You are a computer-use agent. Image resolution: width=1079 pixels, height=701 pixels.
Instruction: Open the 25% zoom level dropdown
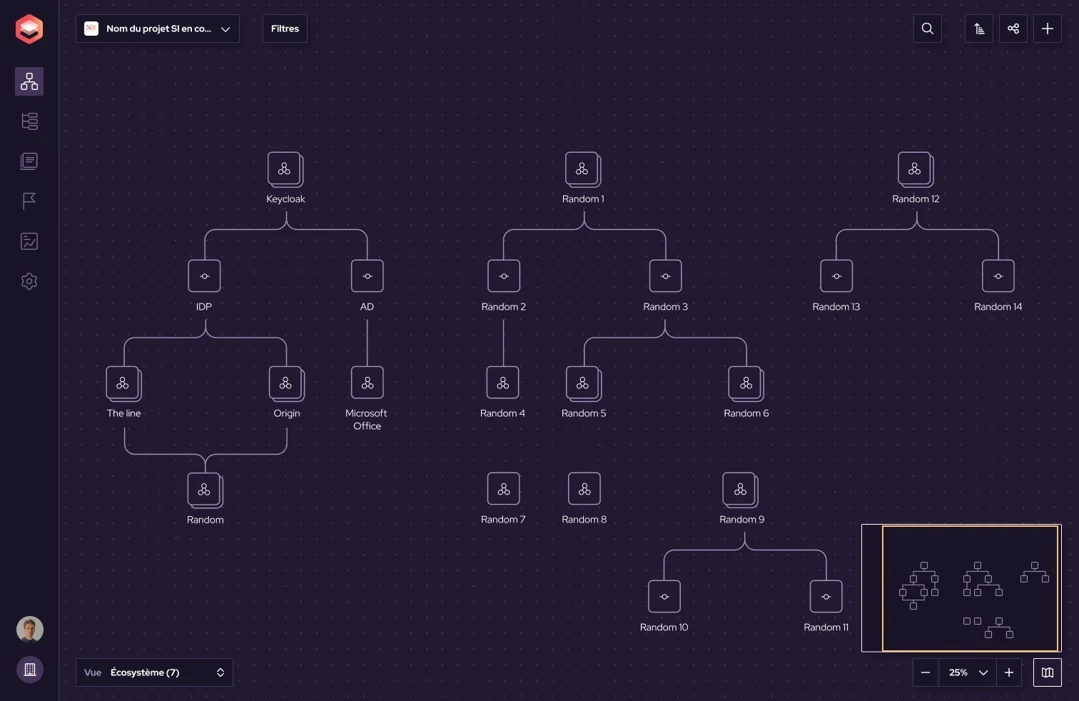(967, 672)
